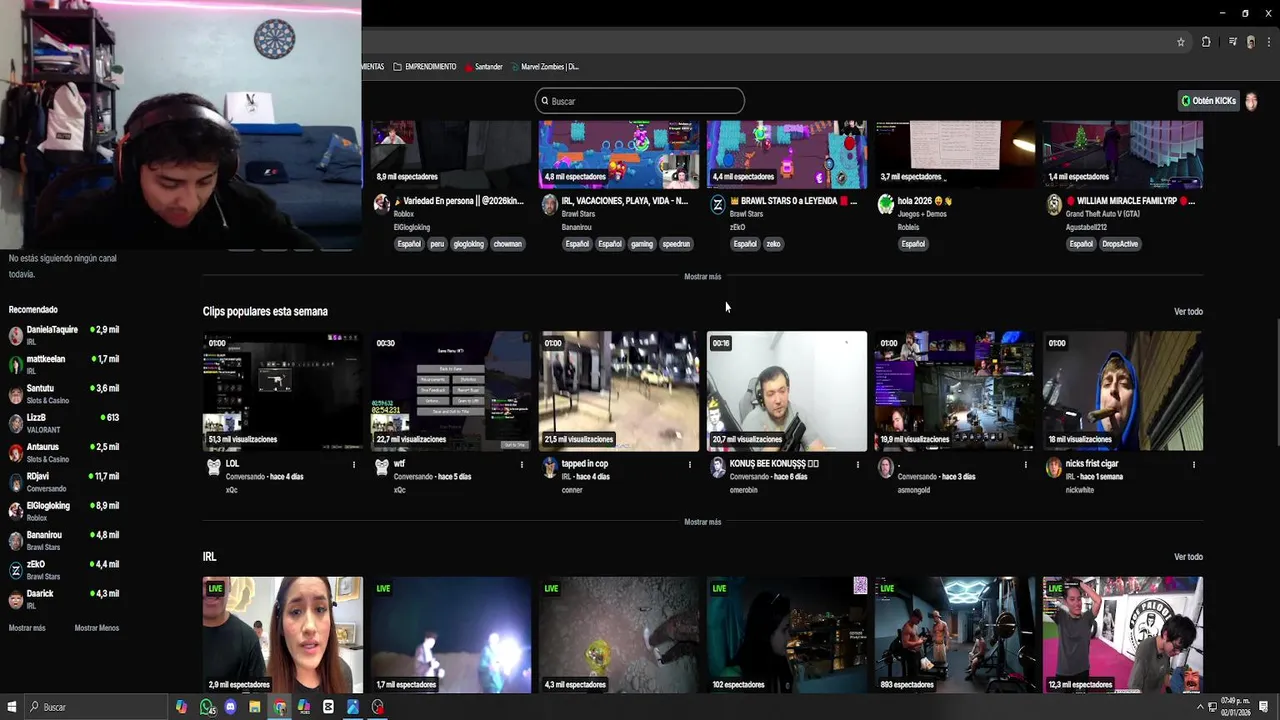Viewport: 1280px width, 720px height.
Task: Show more recommended channels in sidebar
Action: coord(27,628)
